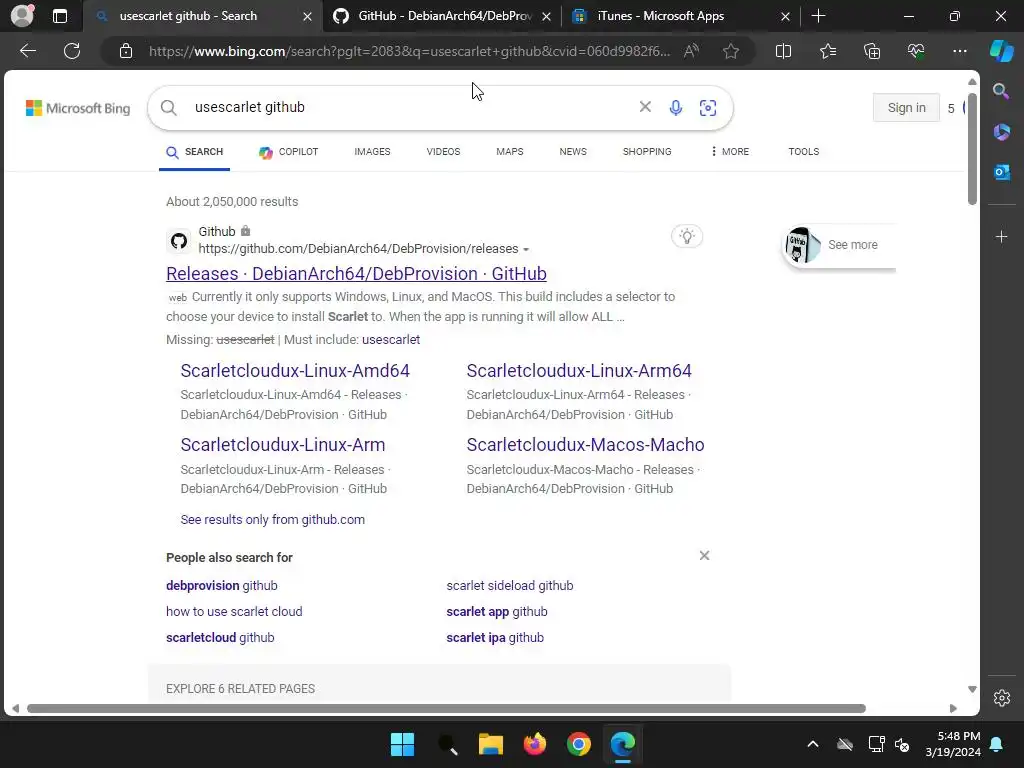Open Scarletcloudux-Linux-Arm64 link
This screenshot has height=768, width=1024.
(579, 370)
